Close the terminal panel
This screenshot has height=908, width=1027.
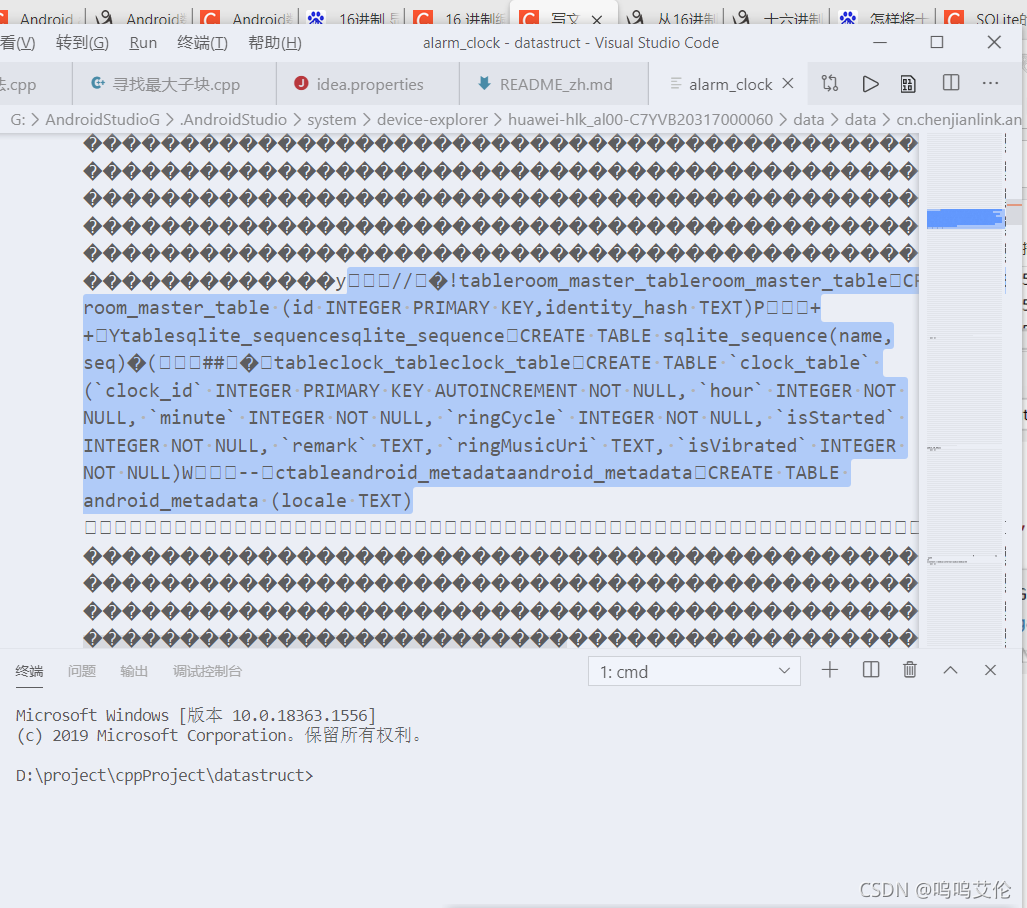tap(990, 670)
